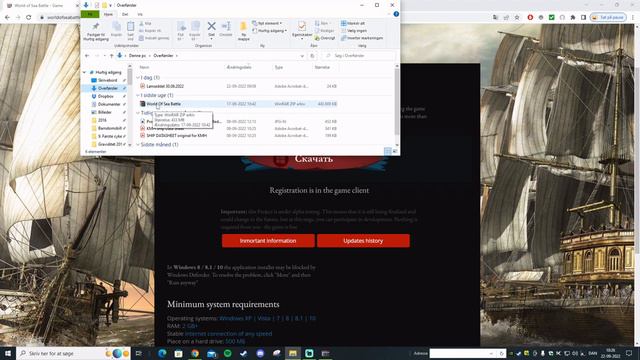Bookmark page with Chrome star icon
The height and width of the screenshot is (360, 640).
pyautogui.click(x=517, y=17)
